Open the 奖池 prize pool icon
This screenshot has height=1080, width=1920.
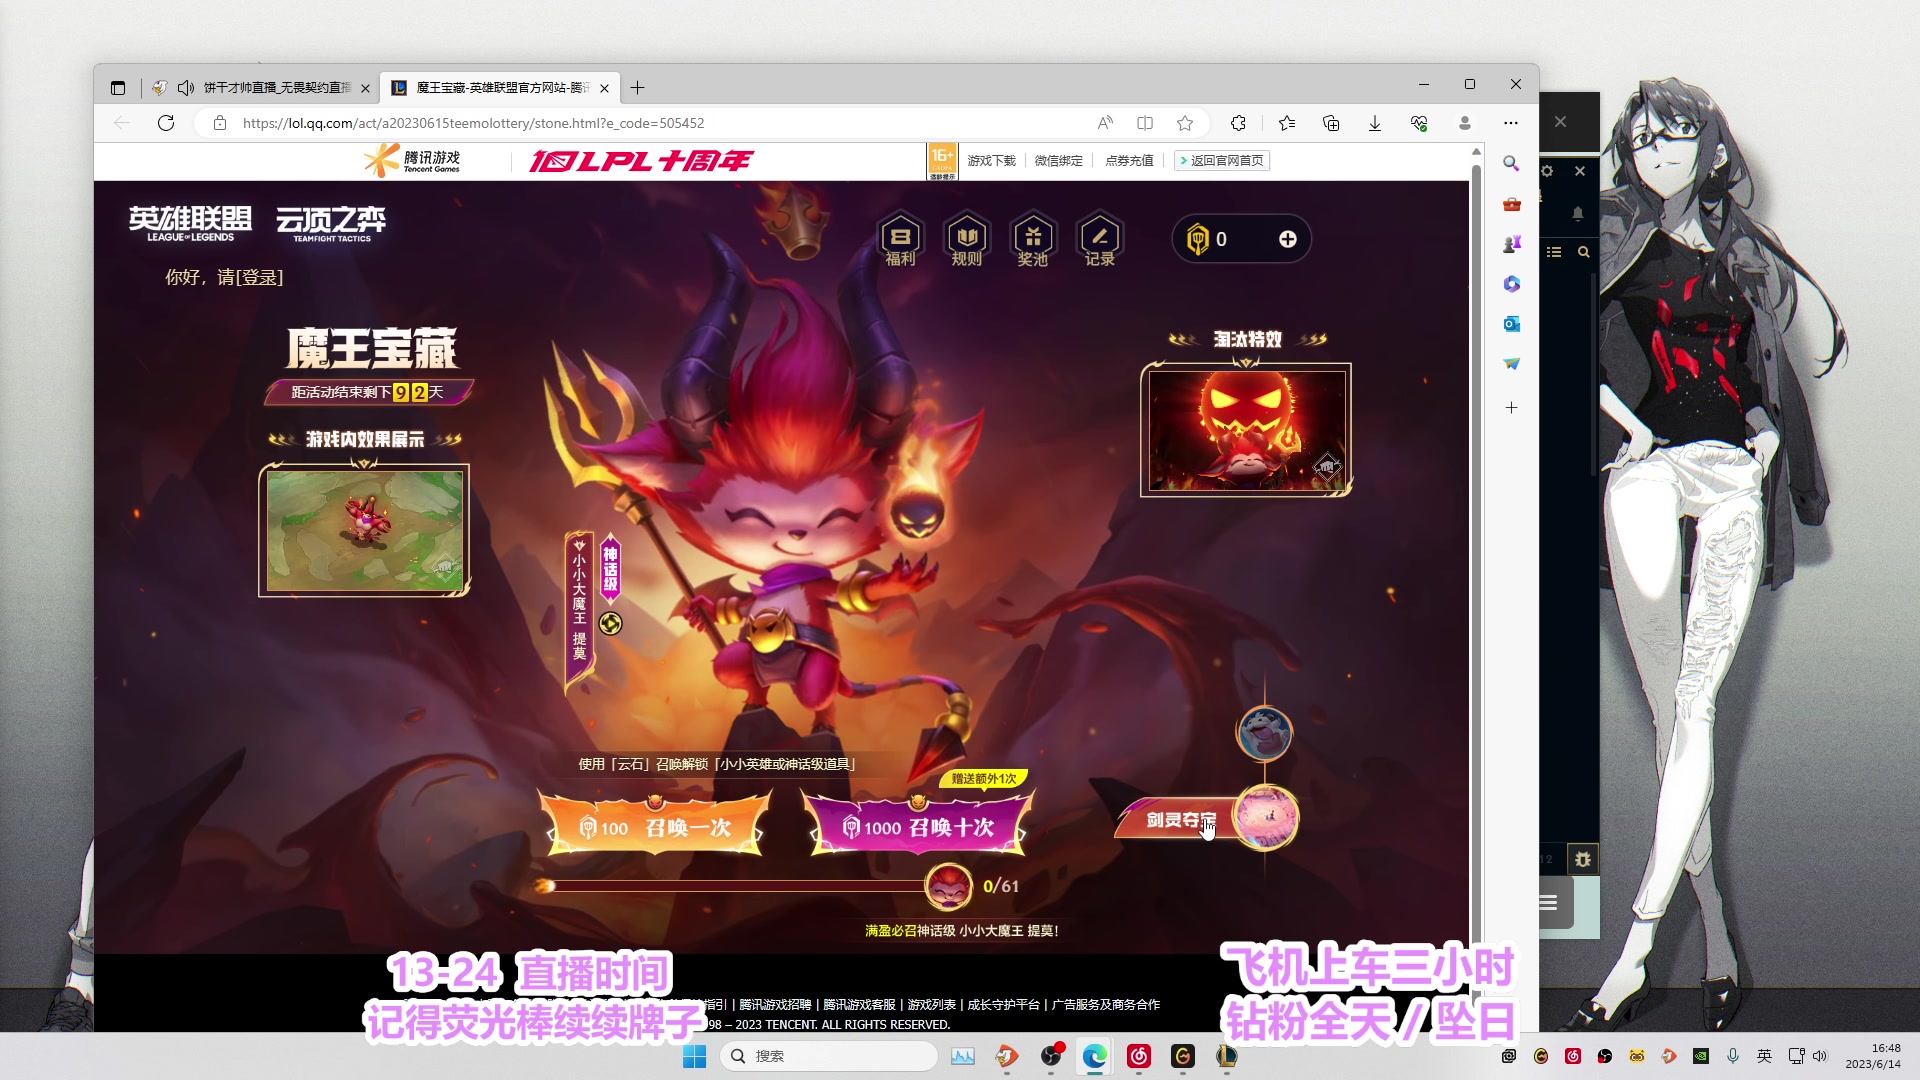point(1033,241)
